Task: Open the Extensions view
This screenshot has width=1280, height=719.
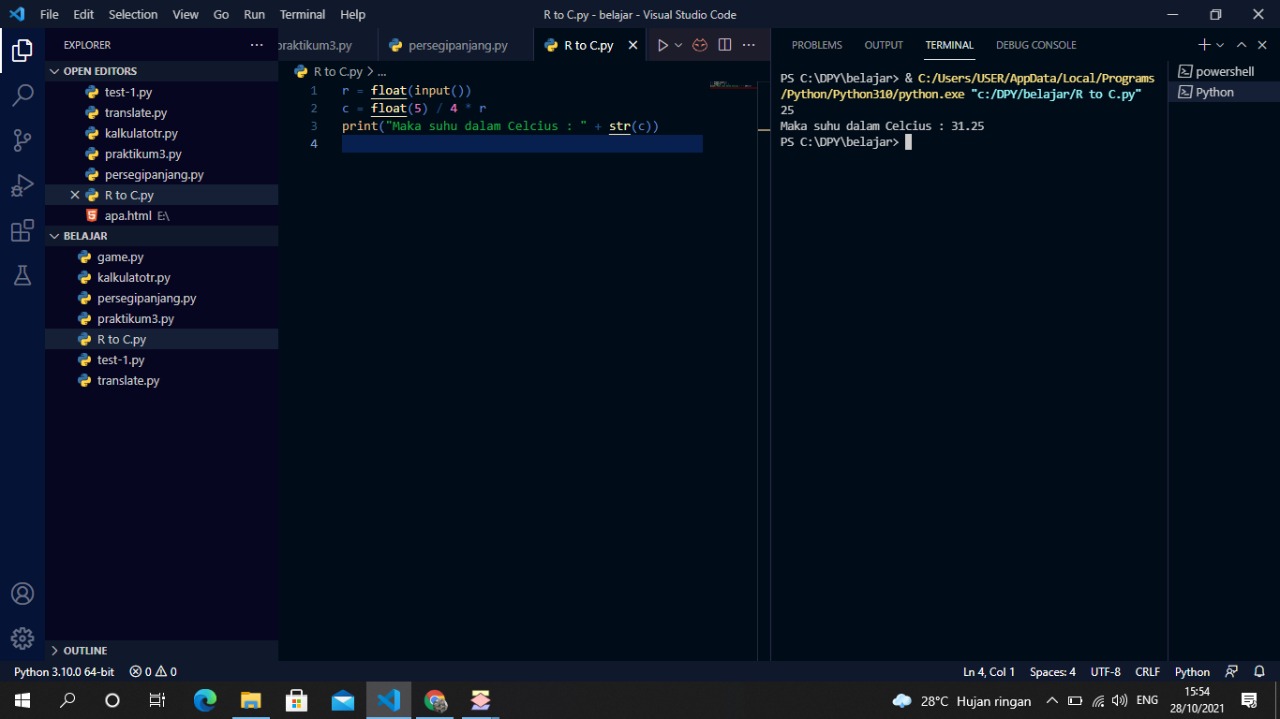Action: coord(22,230)
